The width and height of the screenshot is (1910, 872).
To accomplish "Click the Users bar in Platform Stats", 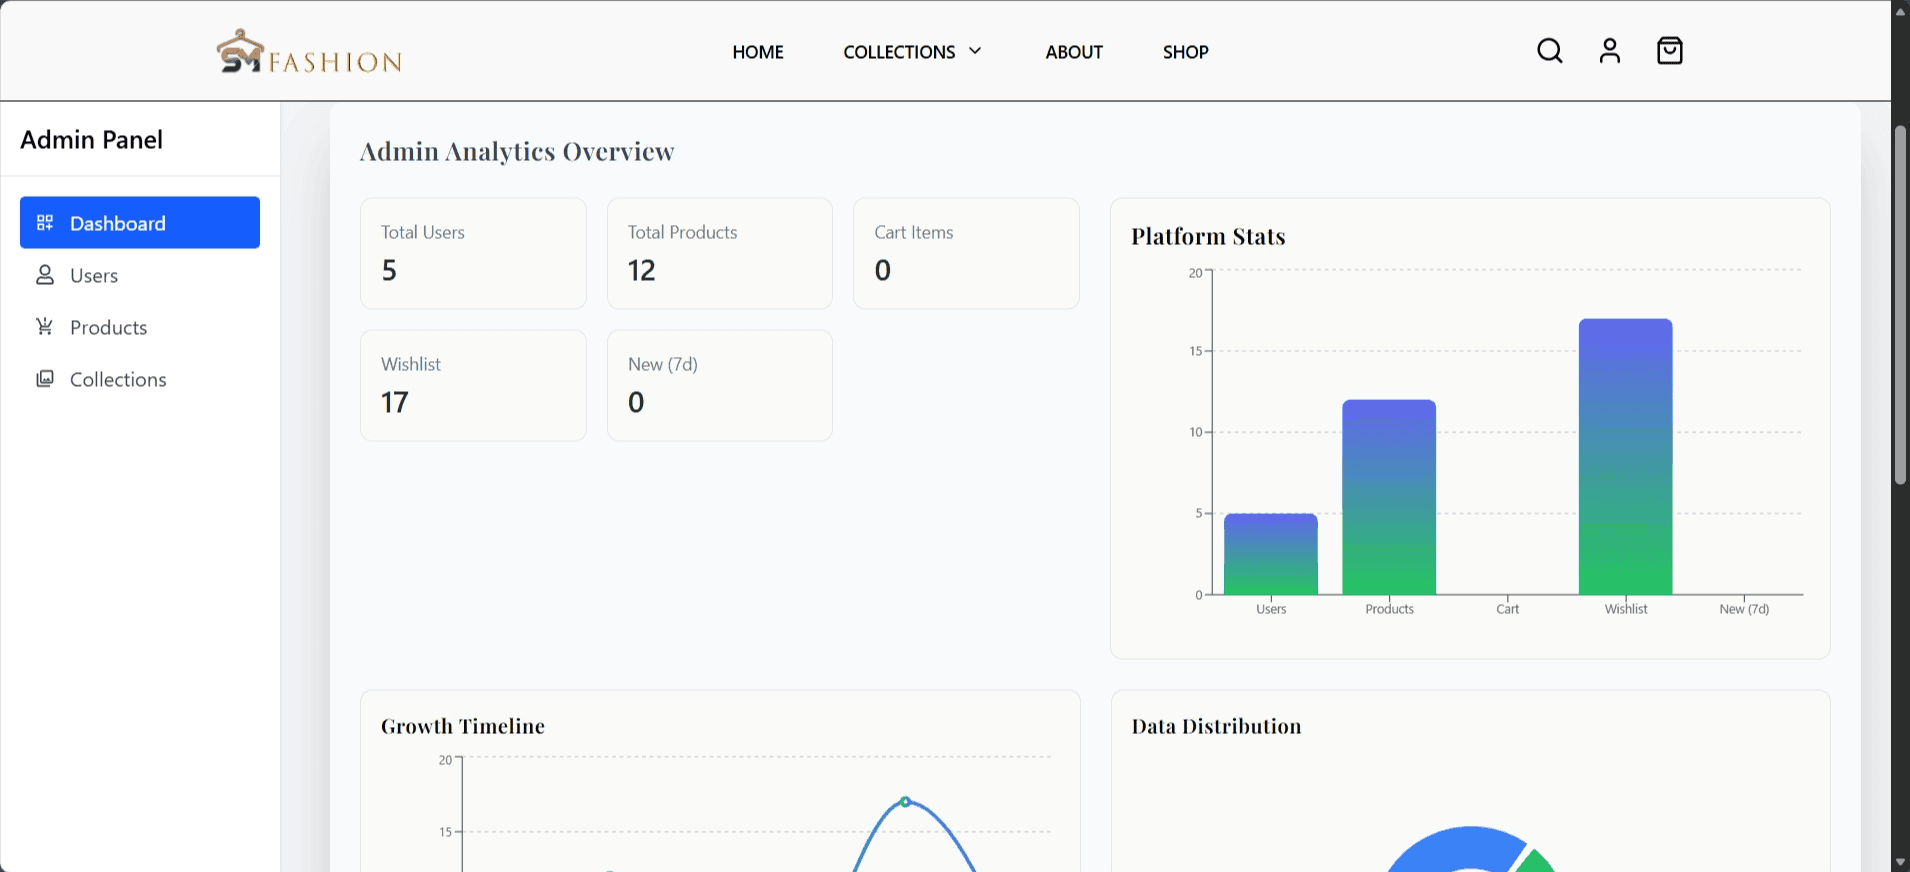I will tap(1271, 554).
